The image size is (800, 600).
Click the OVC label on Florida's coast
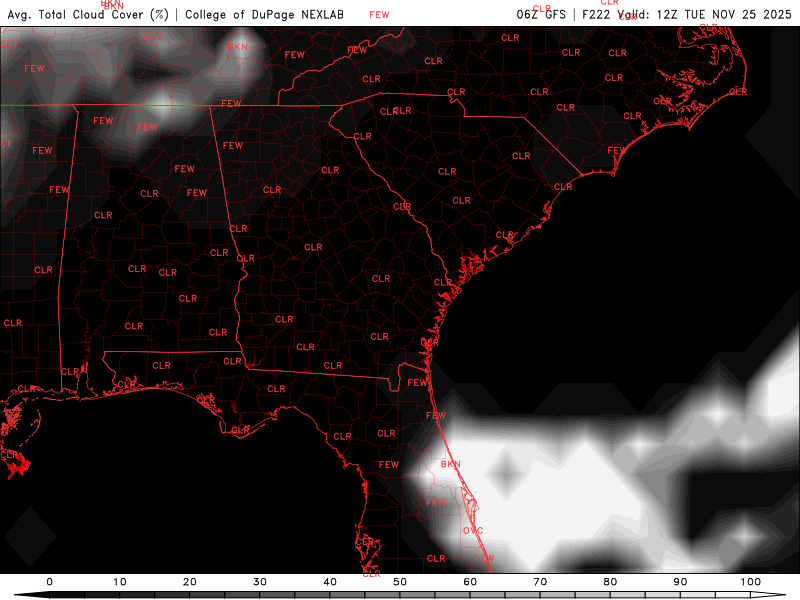tap(473, 531)
